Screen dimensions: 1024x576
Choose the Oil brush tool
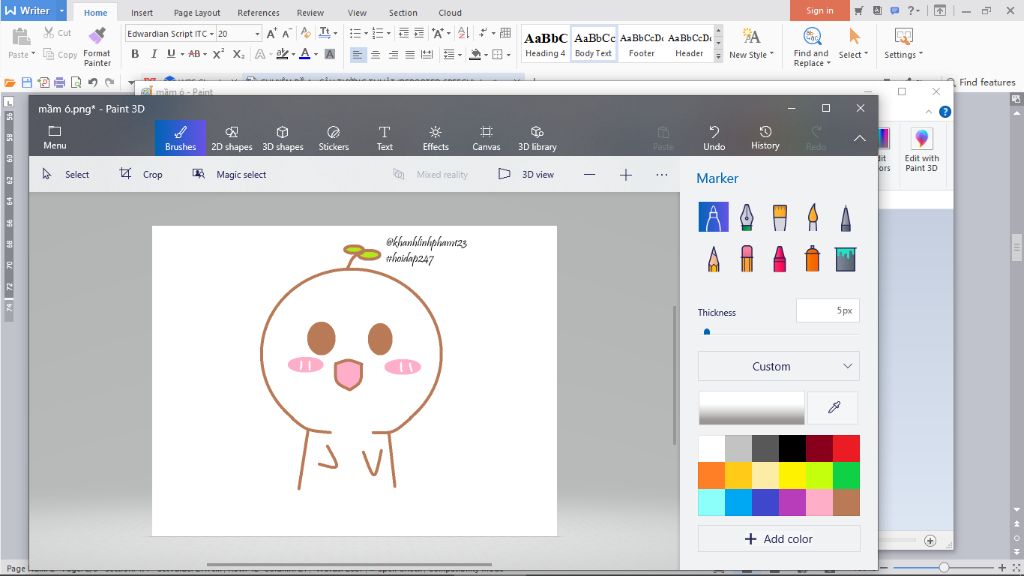pos(779,217)
